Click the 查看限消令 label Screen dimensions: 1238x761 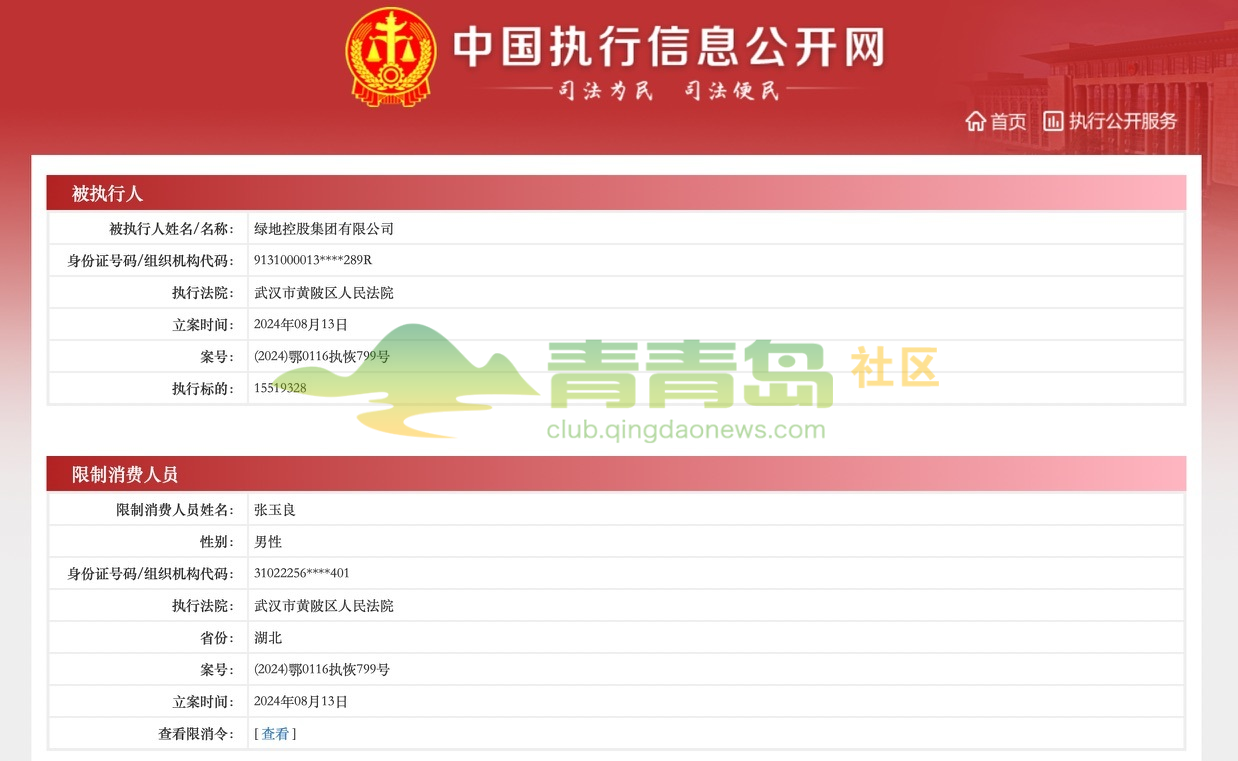(196, 734)
